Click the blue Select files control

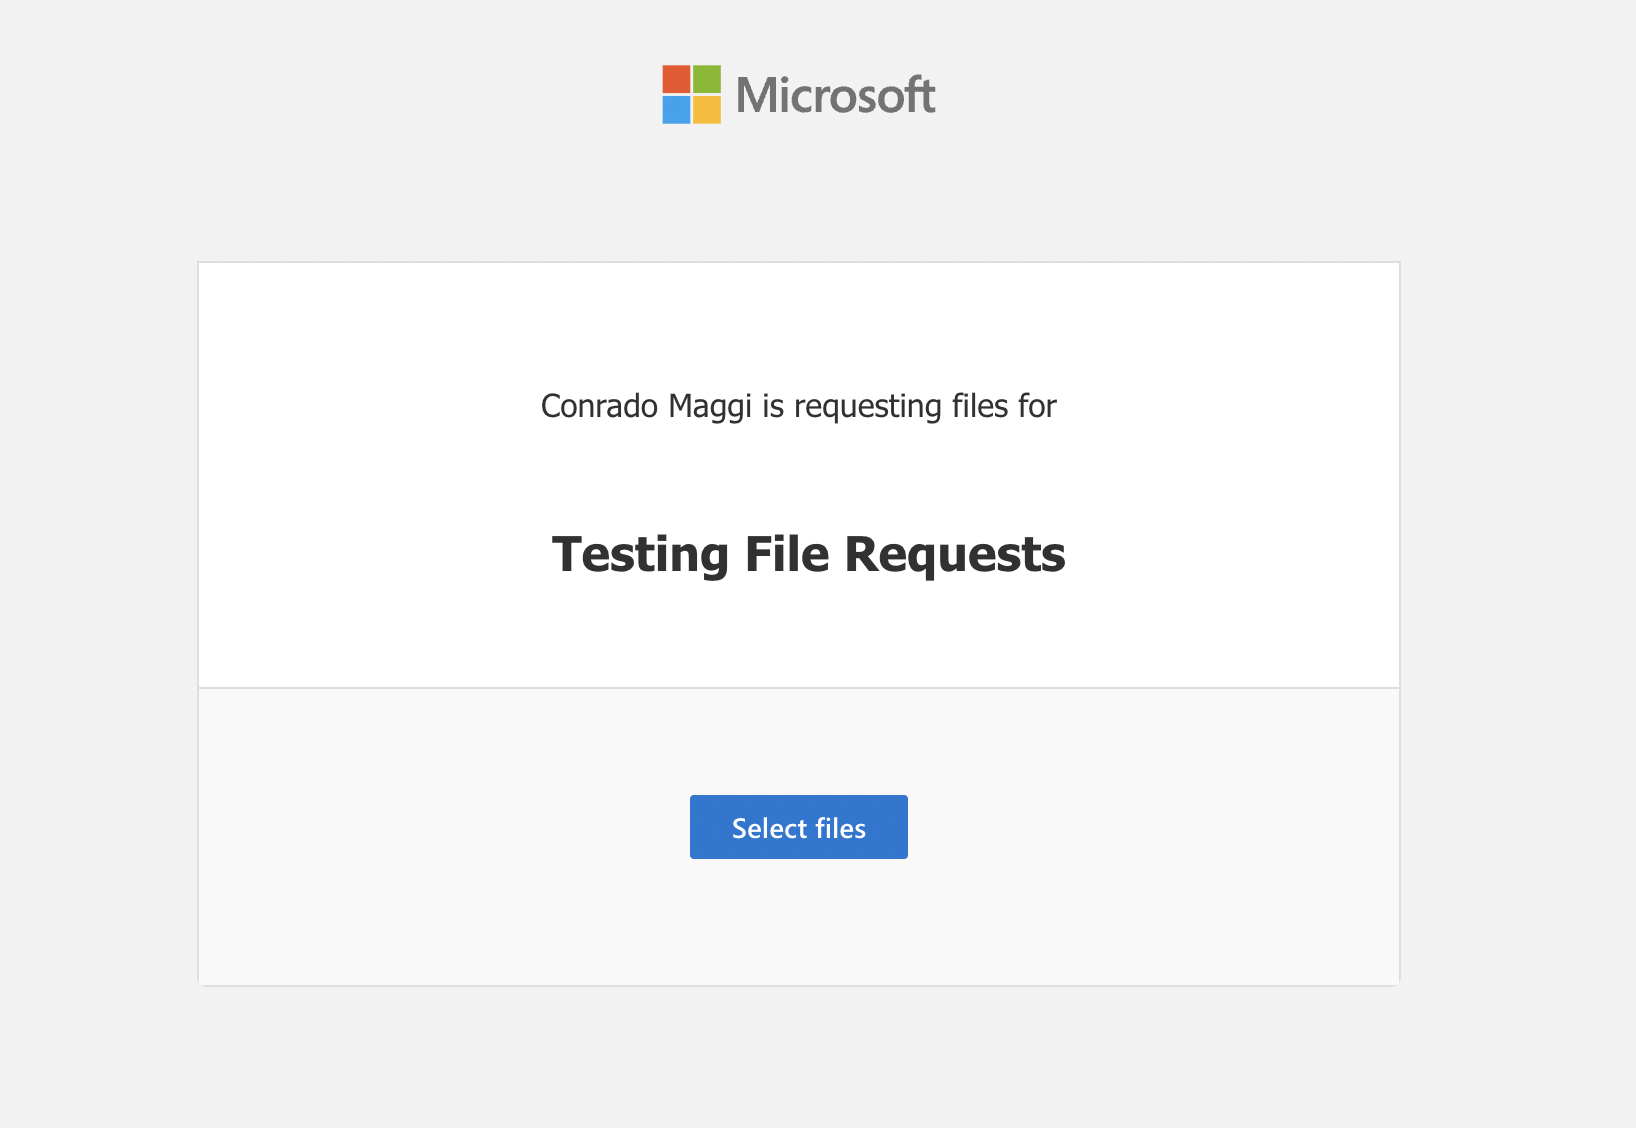pyautogui.click(x=798, y=827)
